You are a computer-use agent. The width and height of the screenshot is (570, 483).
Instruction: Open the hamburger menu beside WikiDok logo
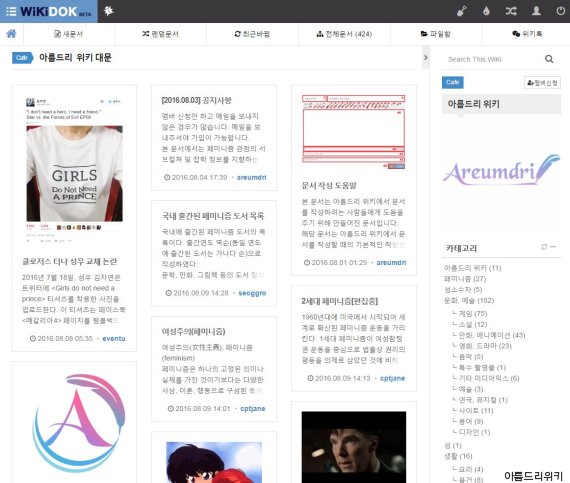click(x=11, y=11)
